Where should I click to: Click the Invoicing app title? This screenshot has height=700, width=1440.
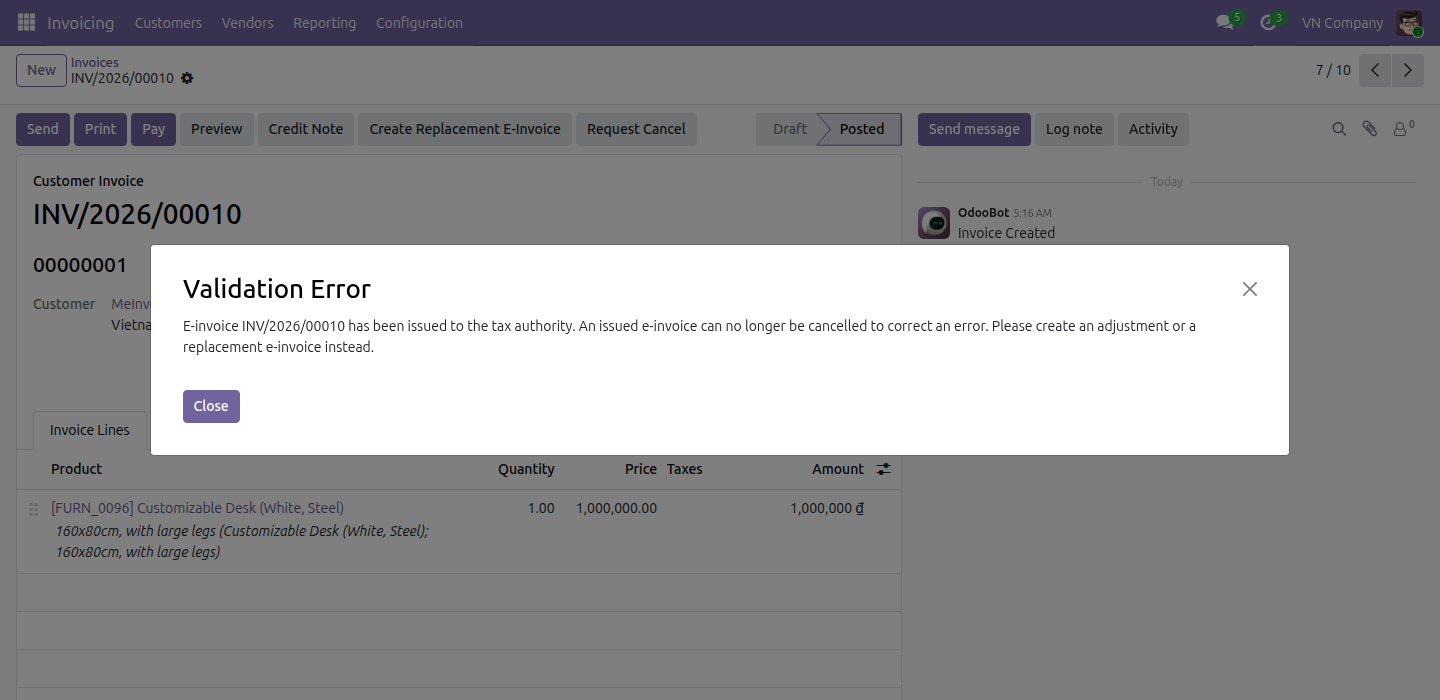click(x=80, y=22)
